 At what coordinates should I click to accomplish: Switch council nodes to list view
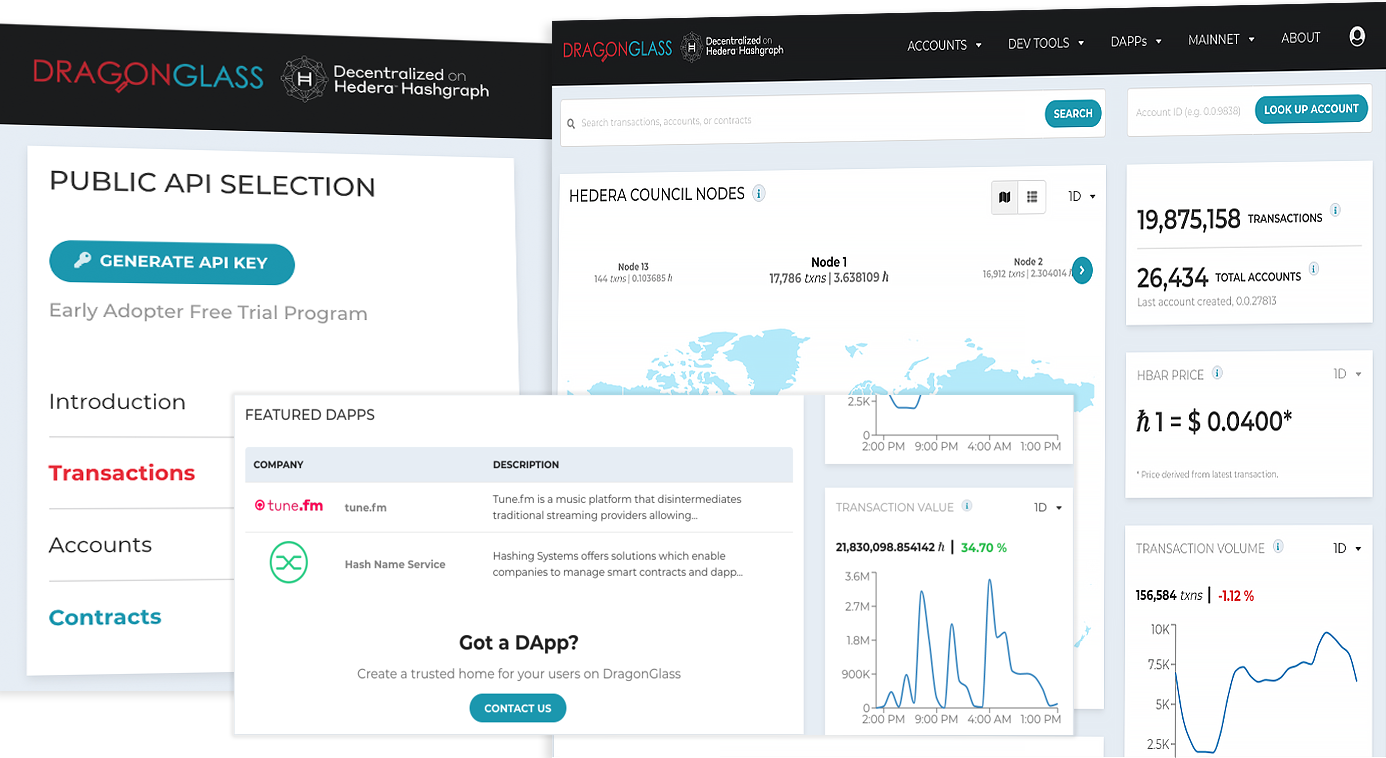click(1032, 197)
